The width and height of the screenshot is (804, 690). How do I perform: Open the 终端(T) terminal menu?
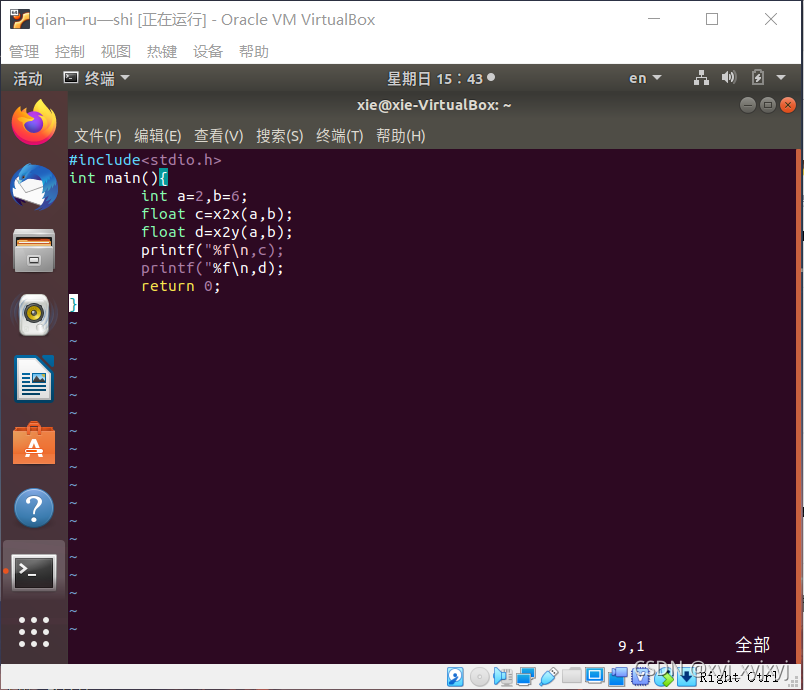tap(339, 136)
